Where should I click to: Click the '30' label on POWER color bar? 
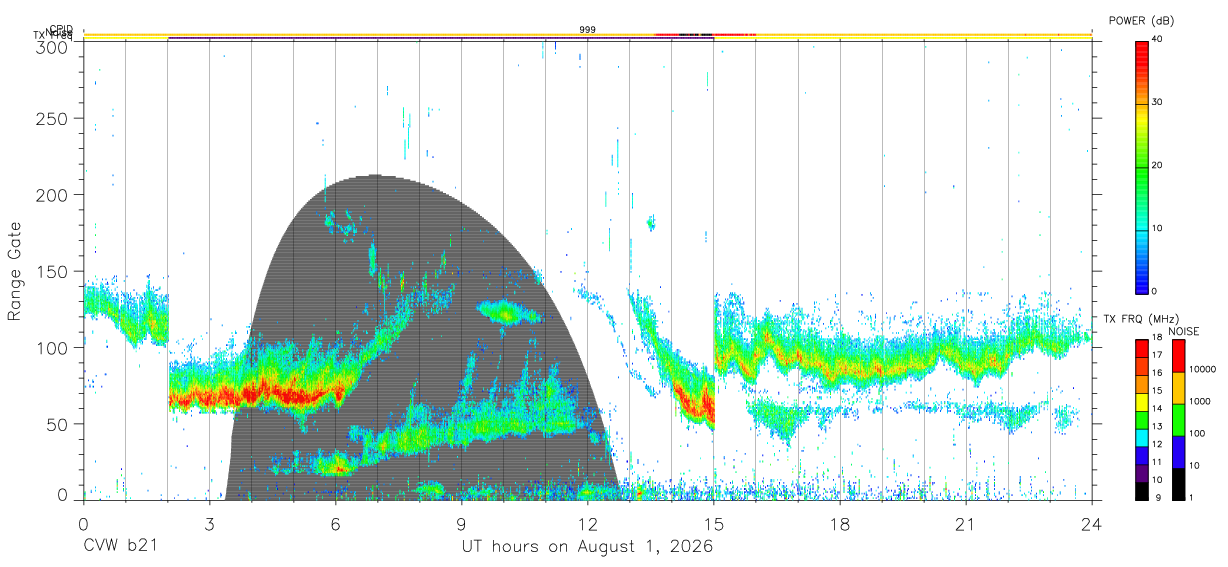point(1155,102)
